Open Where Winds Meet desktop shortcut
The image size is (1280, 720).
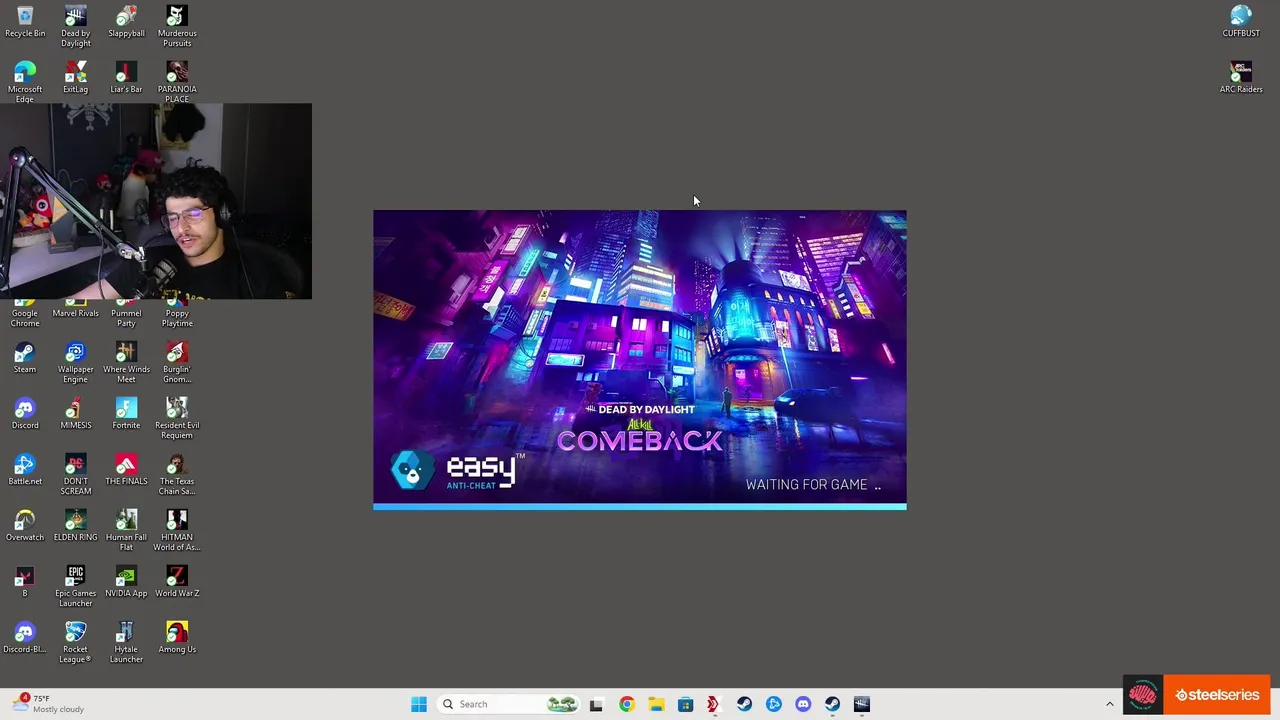click(126, 362)
